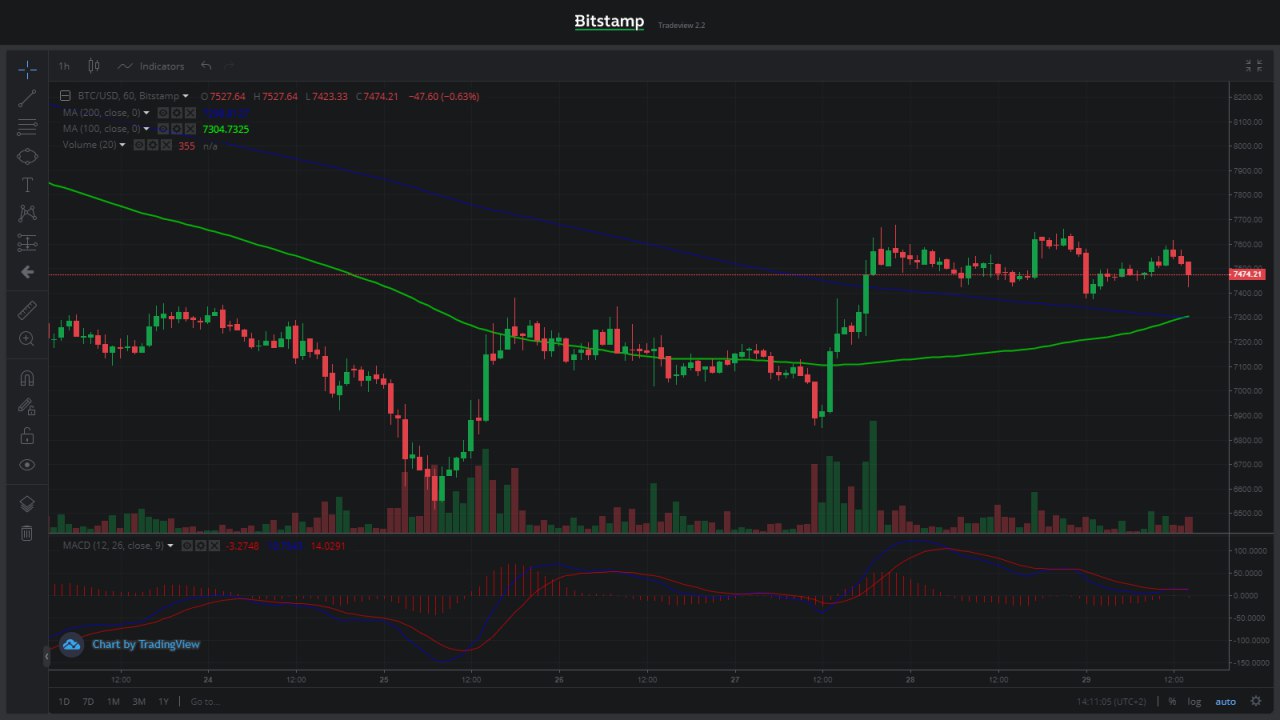Toggle hide all drawings eye icon
Screen dimensions: 1280x720
tap(27, 465)
